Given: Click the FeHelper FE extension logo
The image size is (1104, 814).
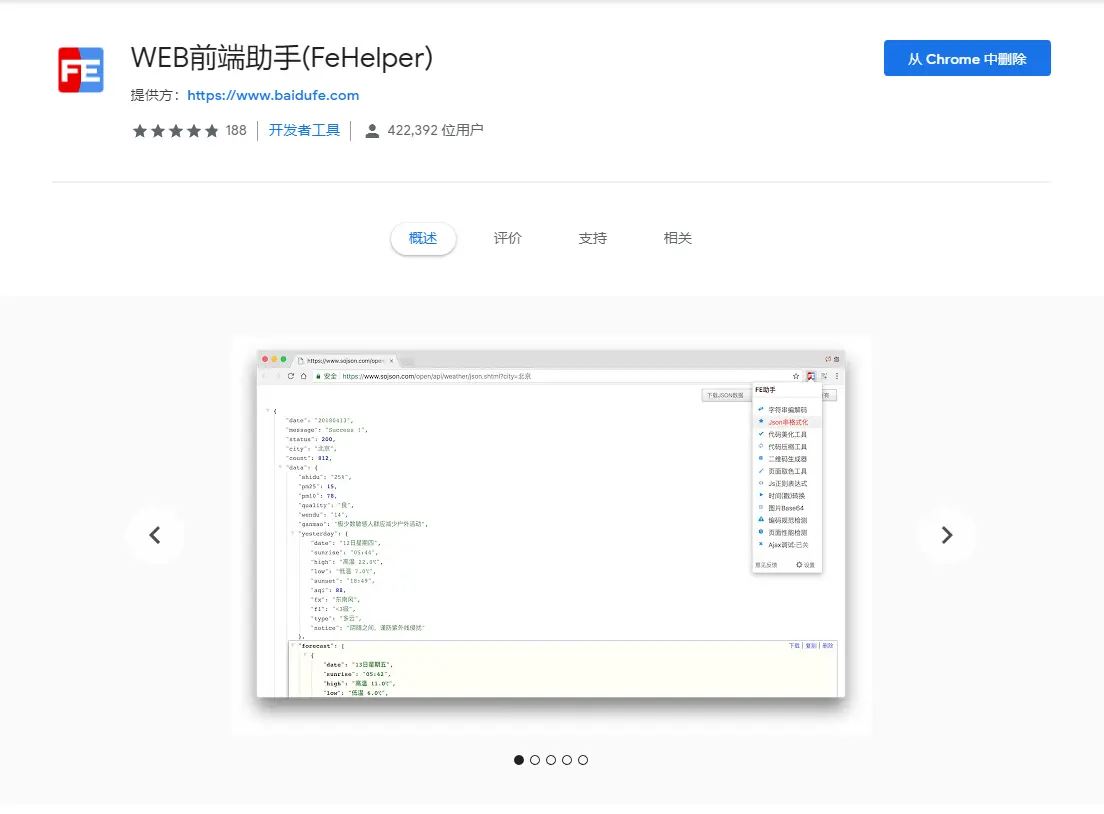Looking at the screenshot, I should pyautogui.click(x=81, y=70).
